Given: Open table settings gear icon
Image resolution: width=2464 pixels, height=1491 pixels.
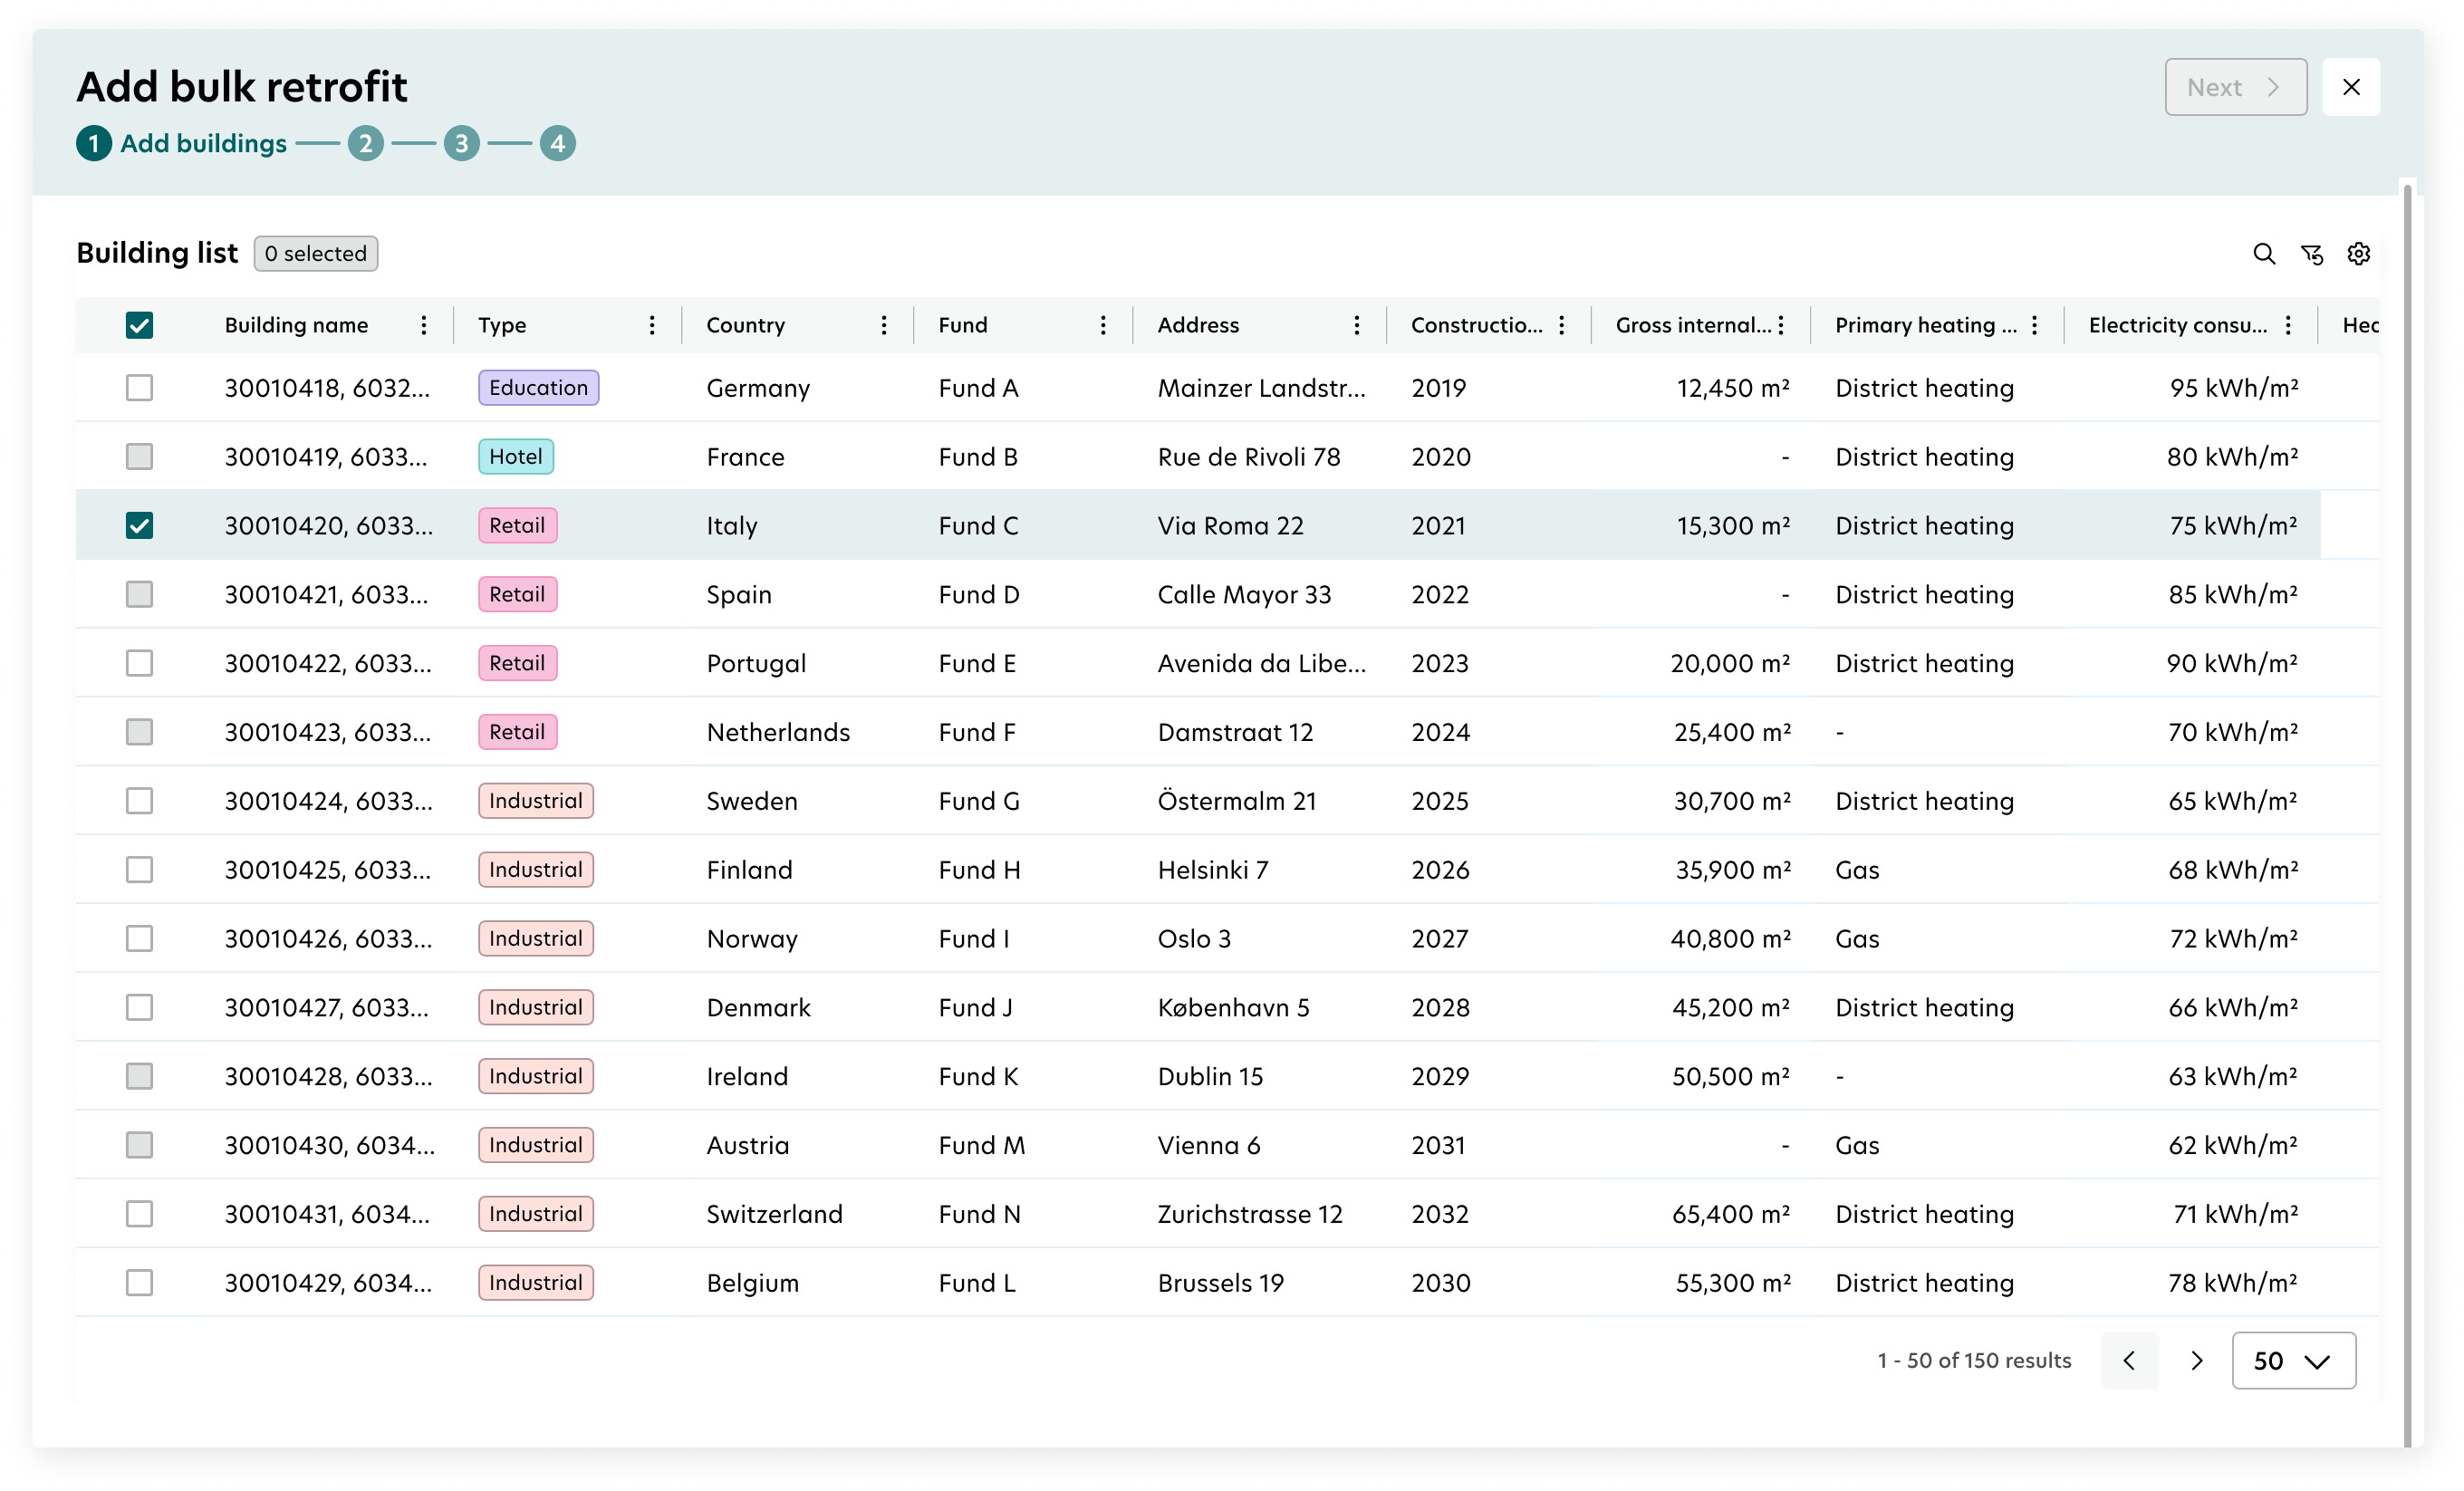Looking at the screenshot, I should [2359, 254].
